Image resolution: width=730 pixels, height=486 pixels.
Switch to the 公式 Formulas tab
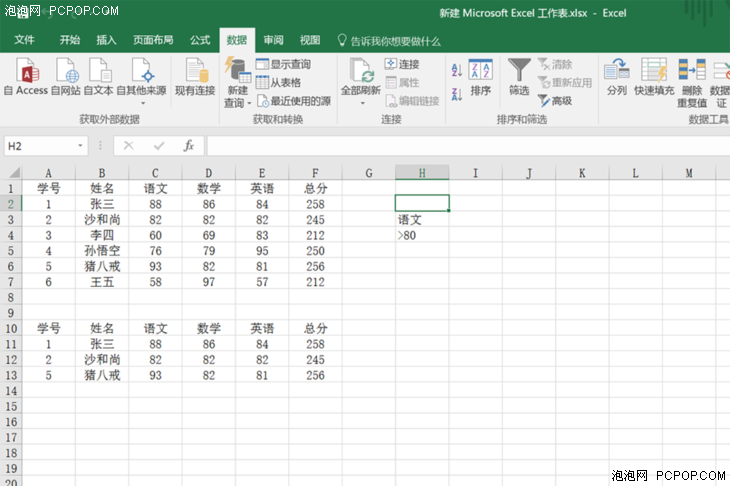[x=200, y=40]
